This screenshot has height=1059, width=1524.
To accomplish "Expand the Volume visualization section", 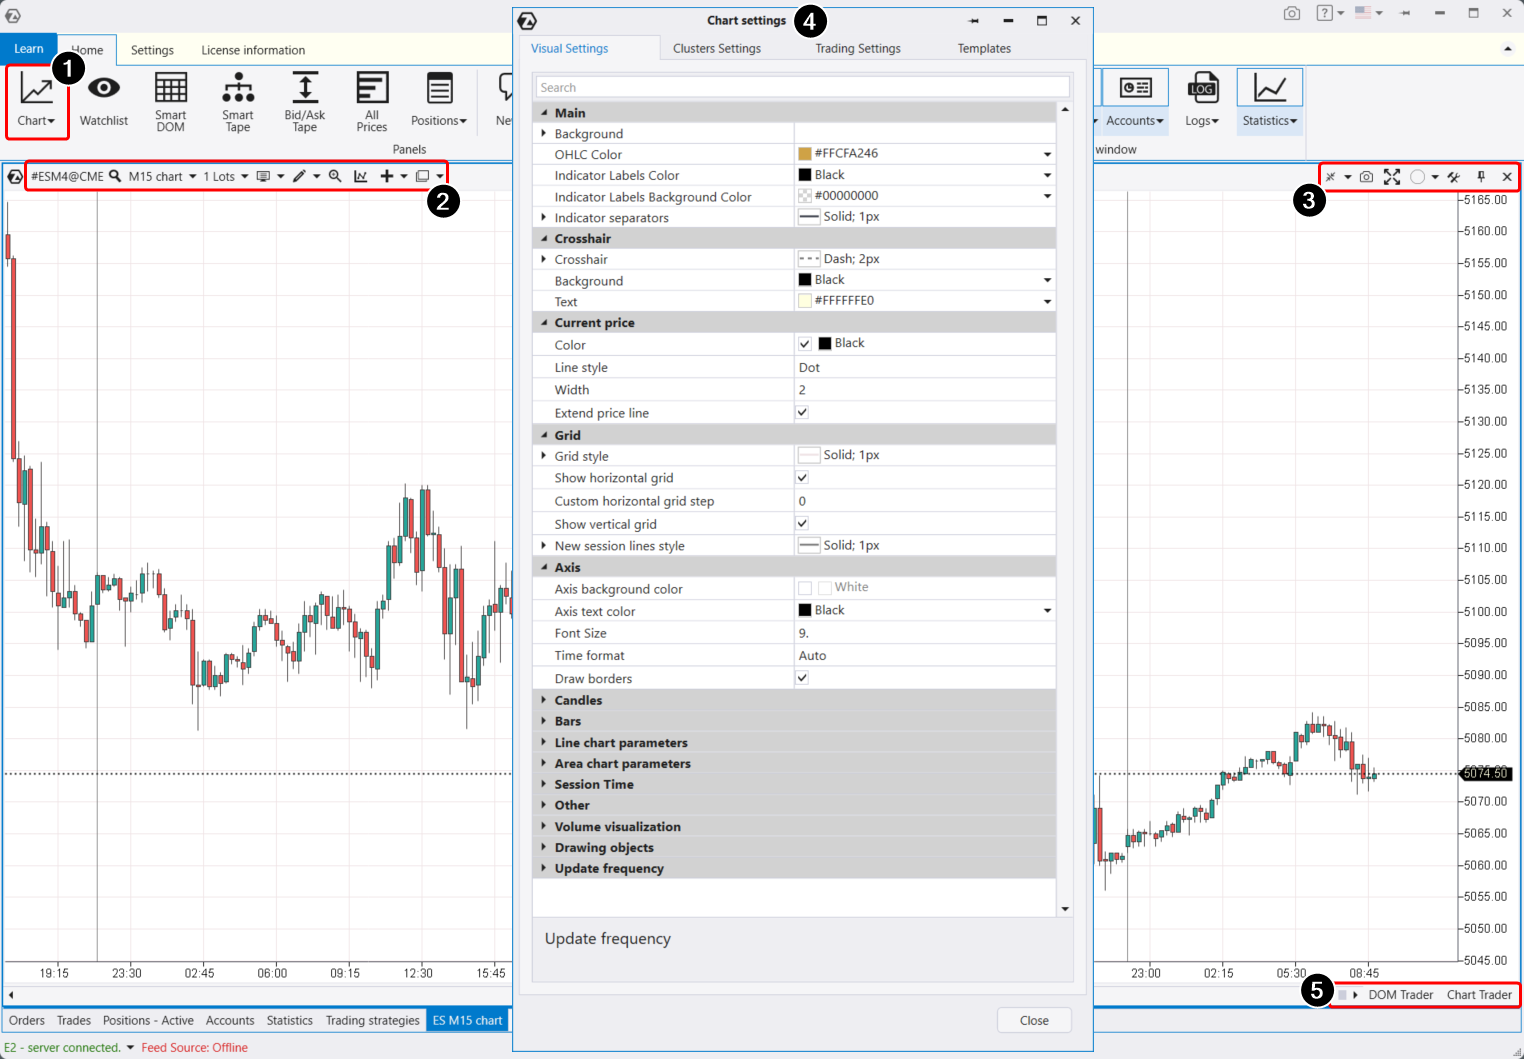I will 544,826.
